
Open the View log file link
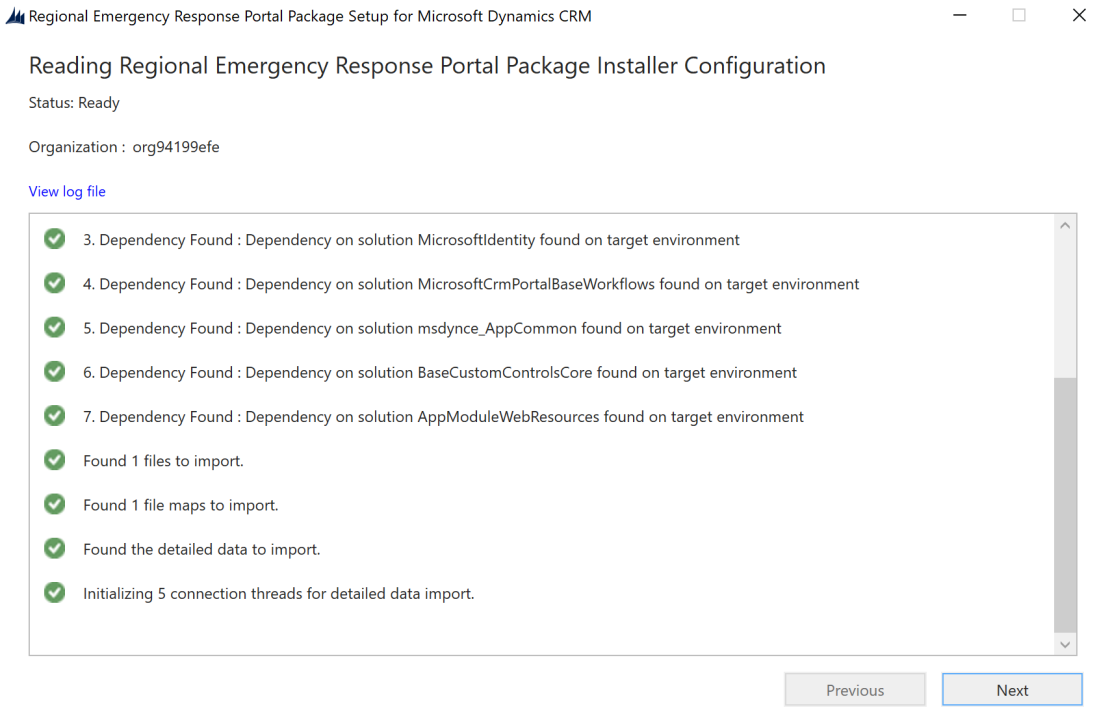[x=67, y=192]
